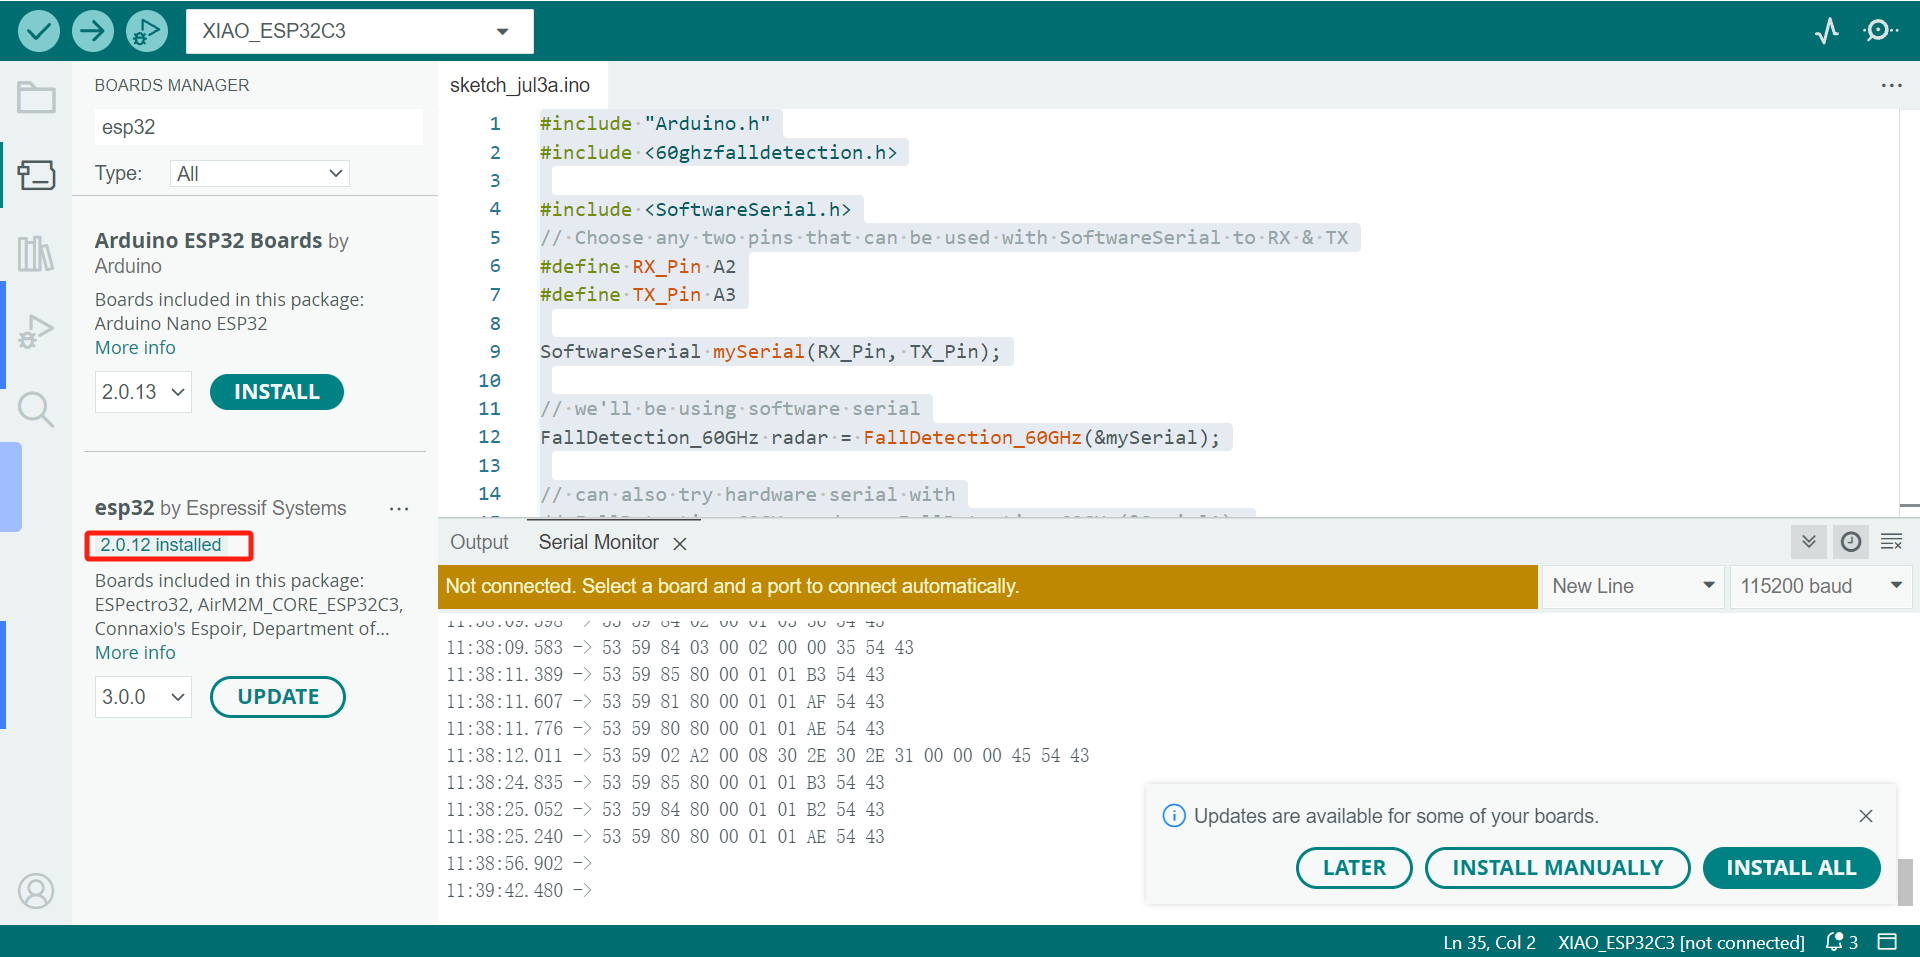Close the Serial Monitor tab
The image size is (1920, 957).
click(x=680, y=543)
